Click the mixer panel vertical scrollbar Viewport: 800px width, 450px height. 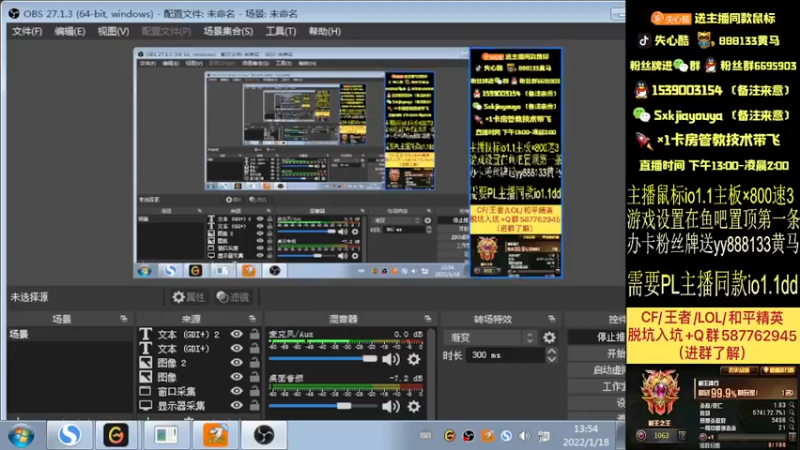[x=431, y=372]
